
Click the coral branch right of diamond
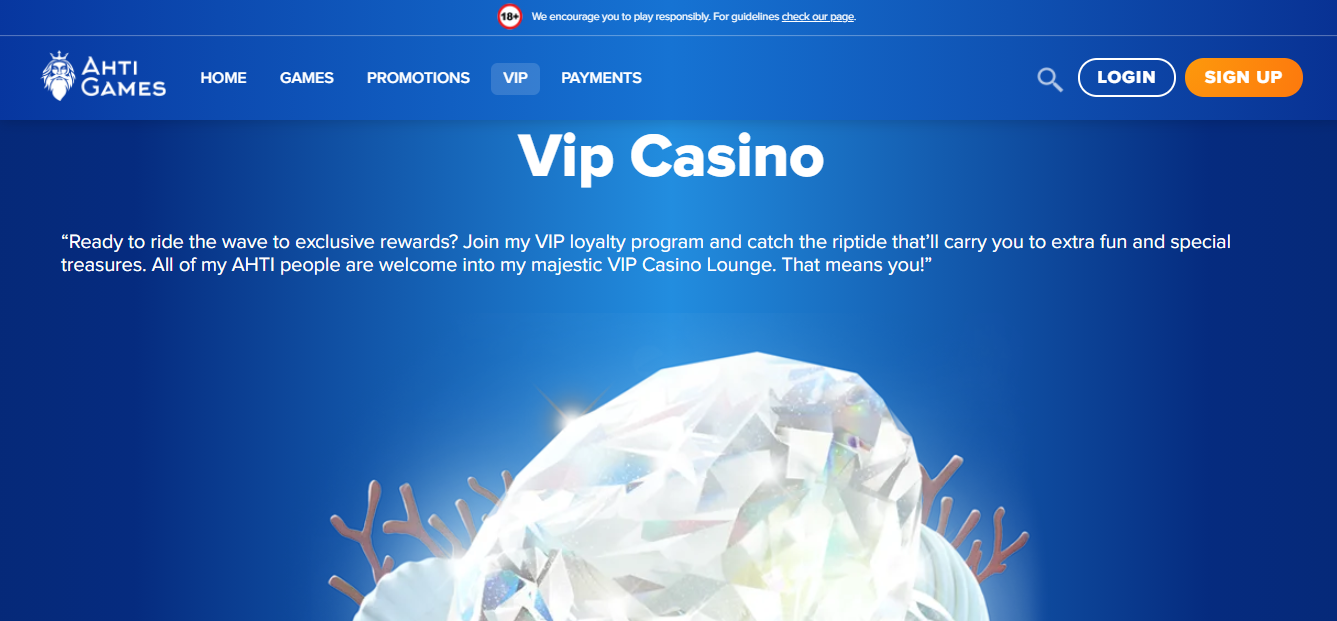pos(975,525)
